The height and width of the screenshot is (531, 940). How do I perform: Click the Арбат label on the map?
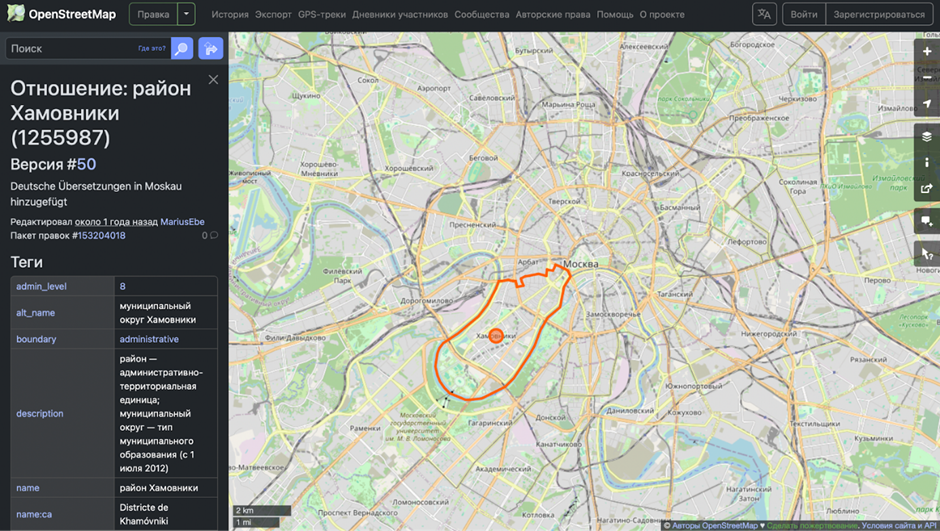click(528, 262)
